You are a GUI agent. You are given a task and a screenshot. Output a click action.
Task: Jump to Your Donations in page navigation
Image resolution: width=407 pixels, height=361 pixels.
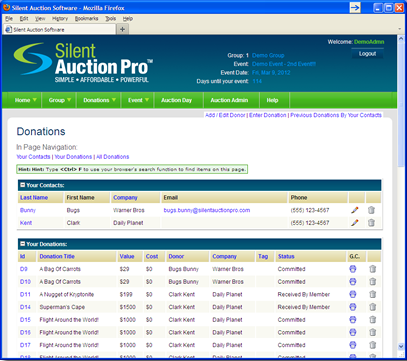73,157
